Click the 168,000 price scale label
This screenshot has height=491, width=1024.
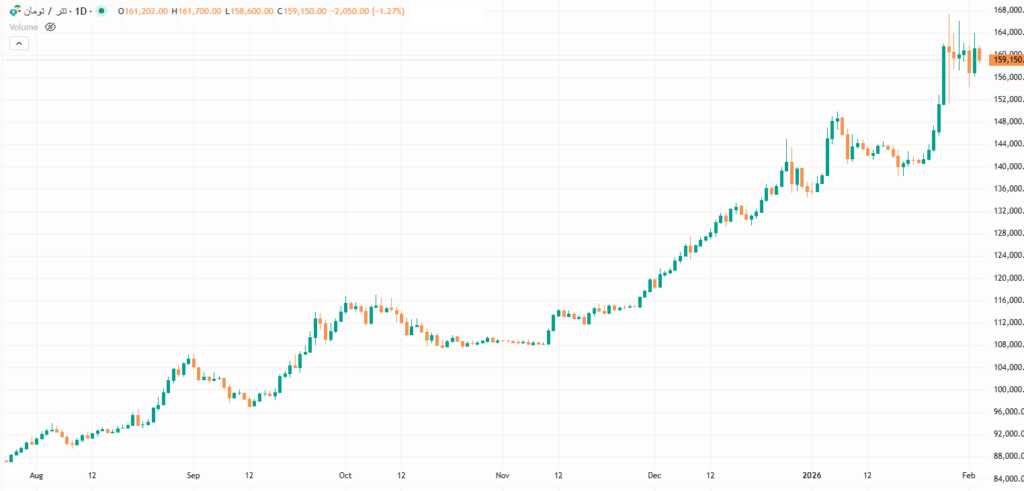tap(1007, 10)
